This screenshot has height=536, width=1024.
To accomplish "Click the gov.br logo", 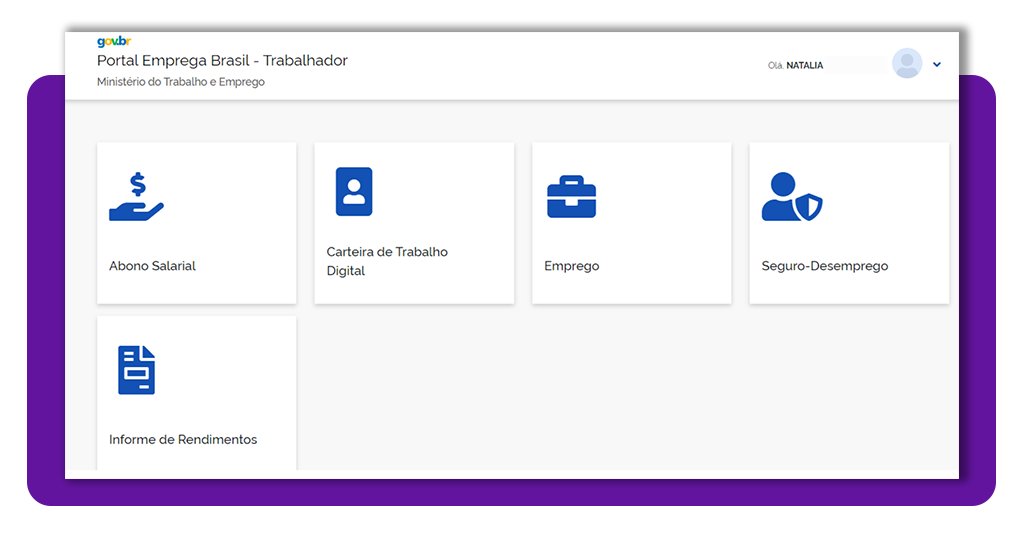I will pos(114,42).
